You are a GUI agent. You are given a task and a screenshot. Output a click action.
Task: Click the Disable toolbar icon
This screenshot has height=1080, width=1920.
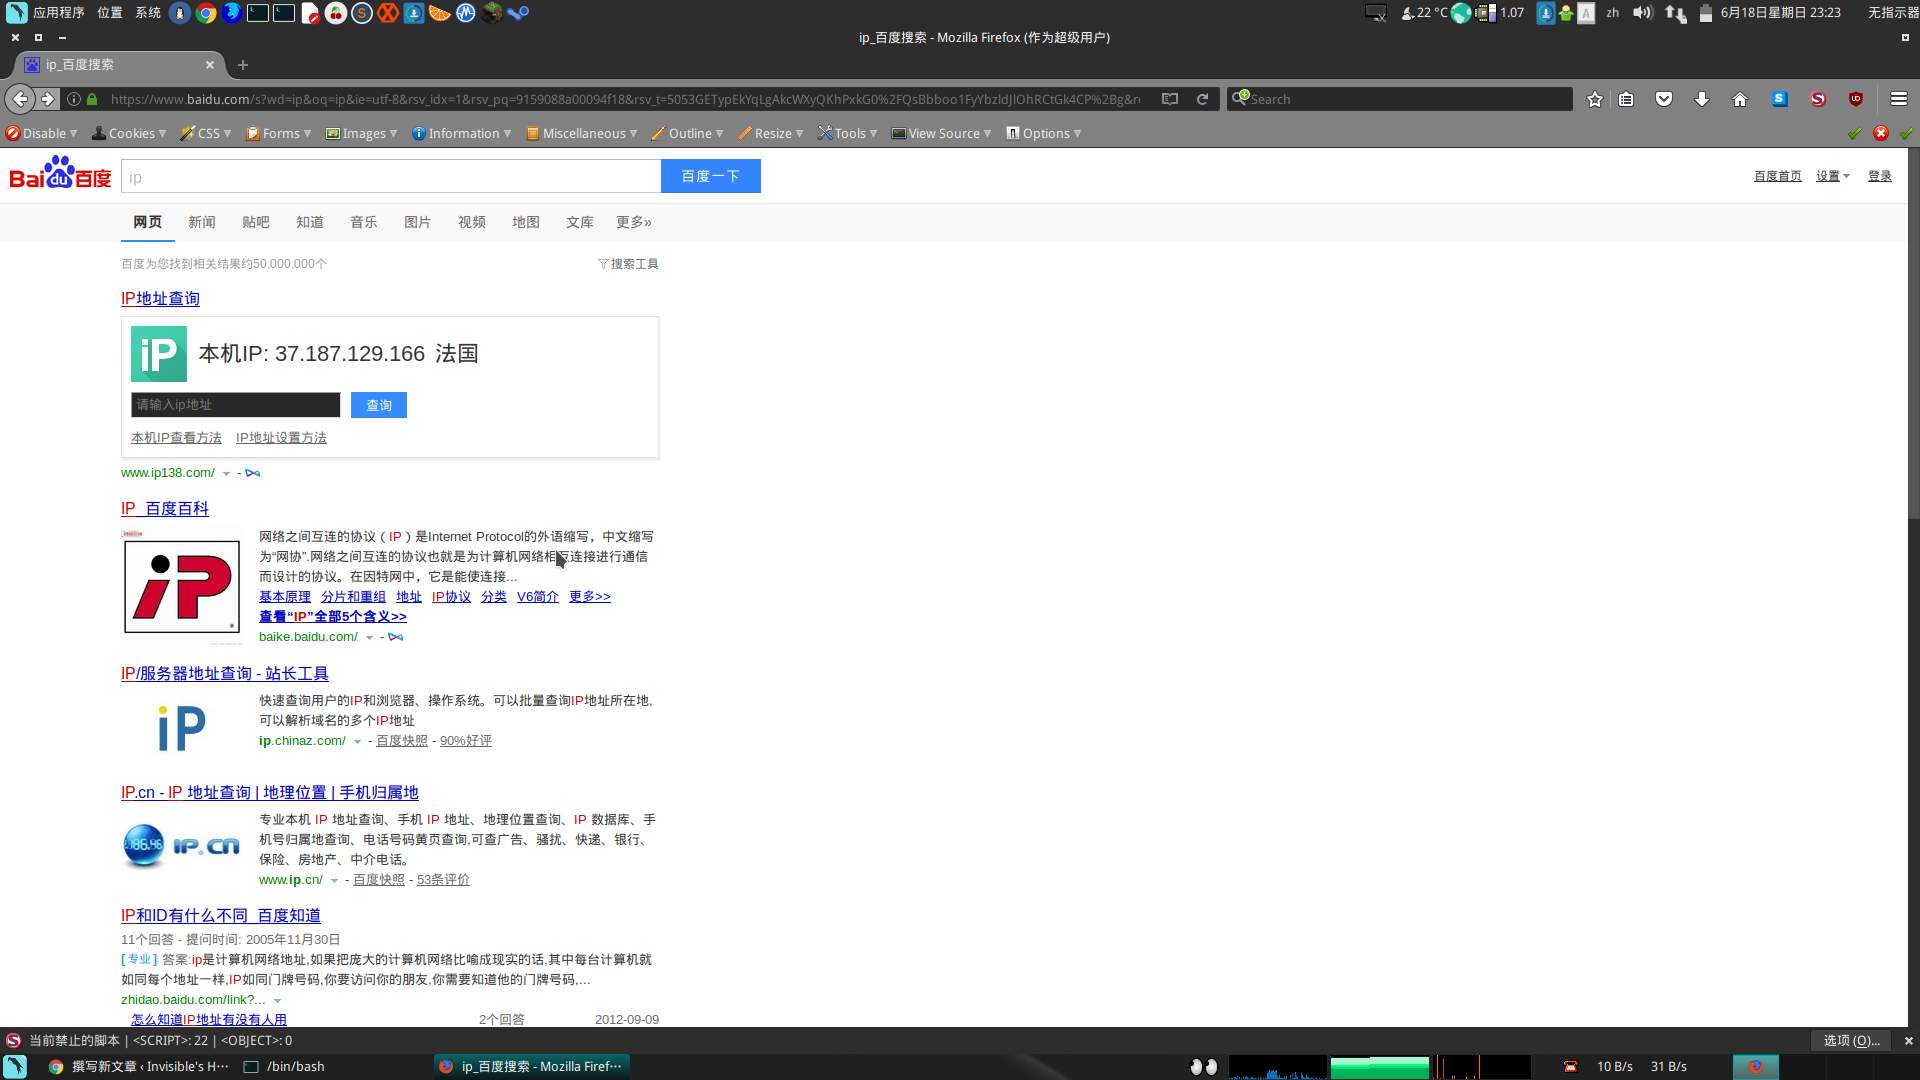tap(15, 132)
